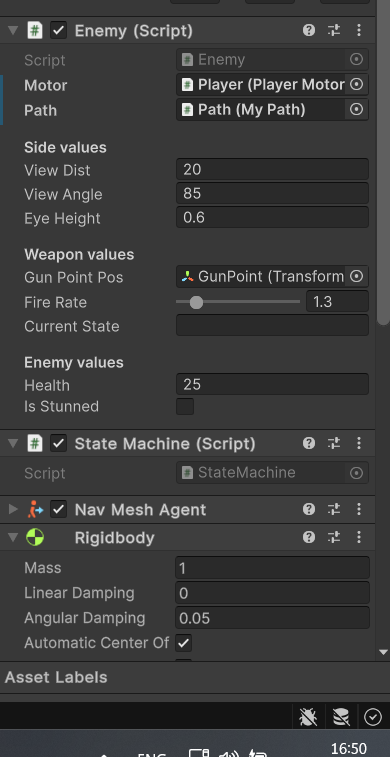
Task: Open presets icon for Nav Mesh Agent
Action: pyautogui.click(x=334, y=509)
